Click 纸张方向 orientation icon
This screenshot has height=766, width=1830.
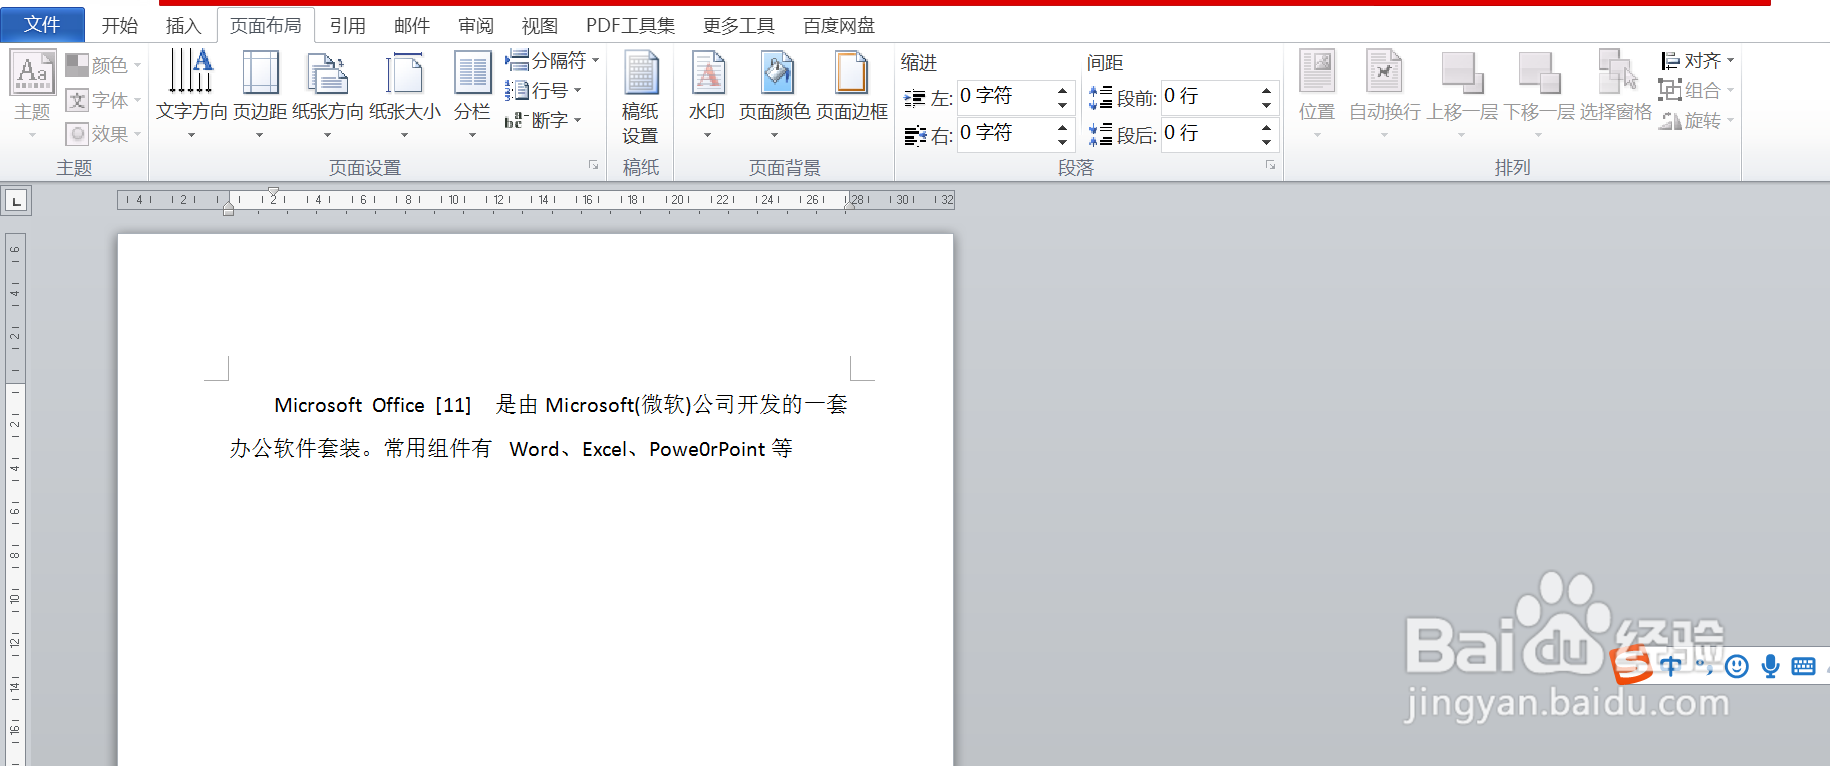coord(328,72)
